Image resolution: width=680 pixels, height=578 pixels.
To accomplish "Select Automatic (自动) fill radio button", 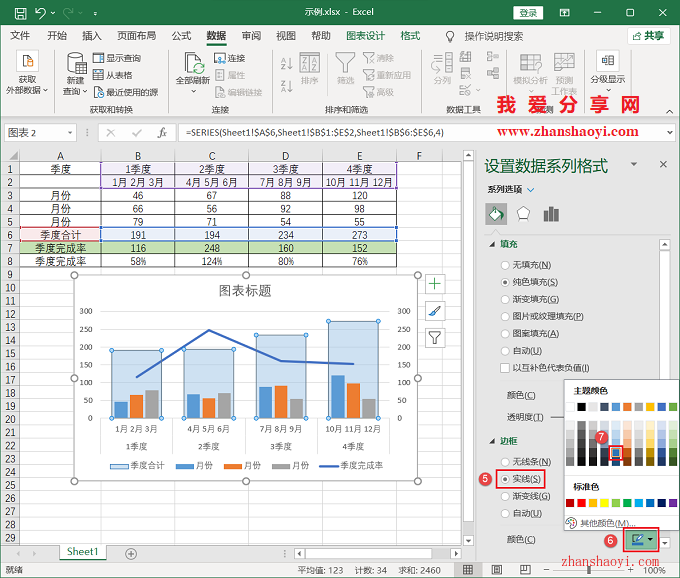I will click(505, 351).
